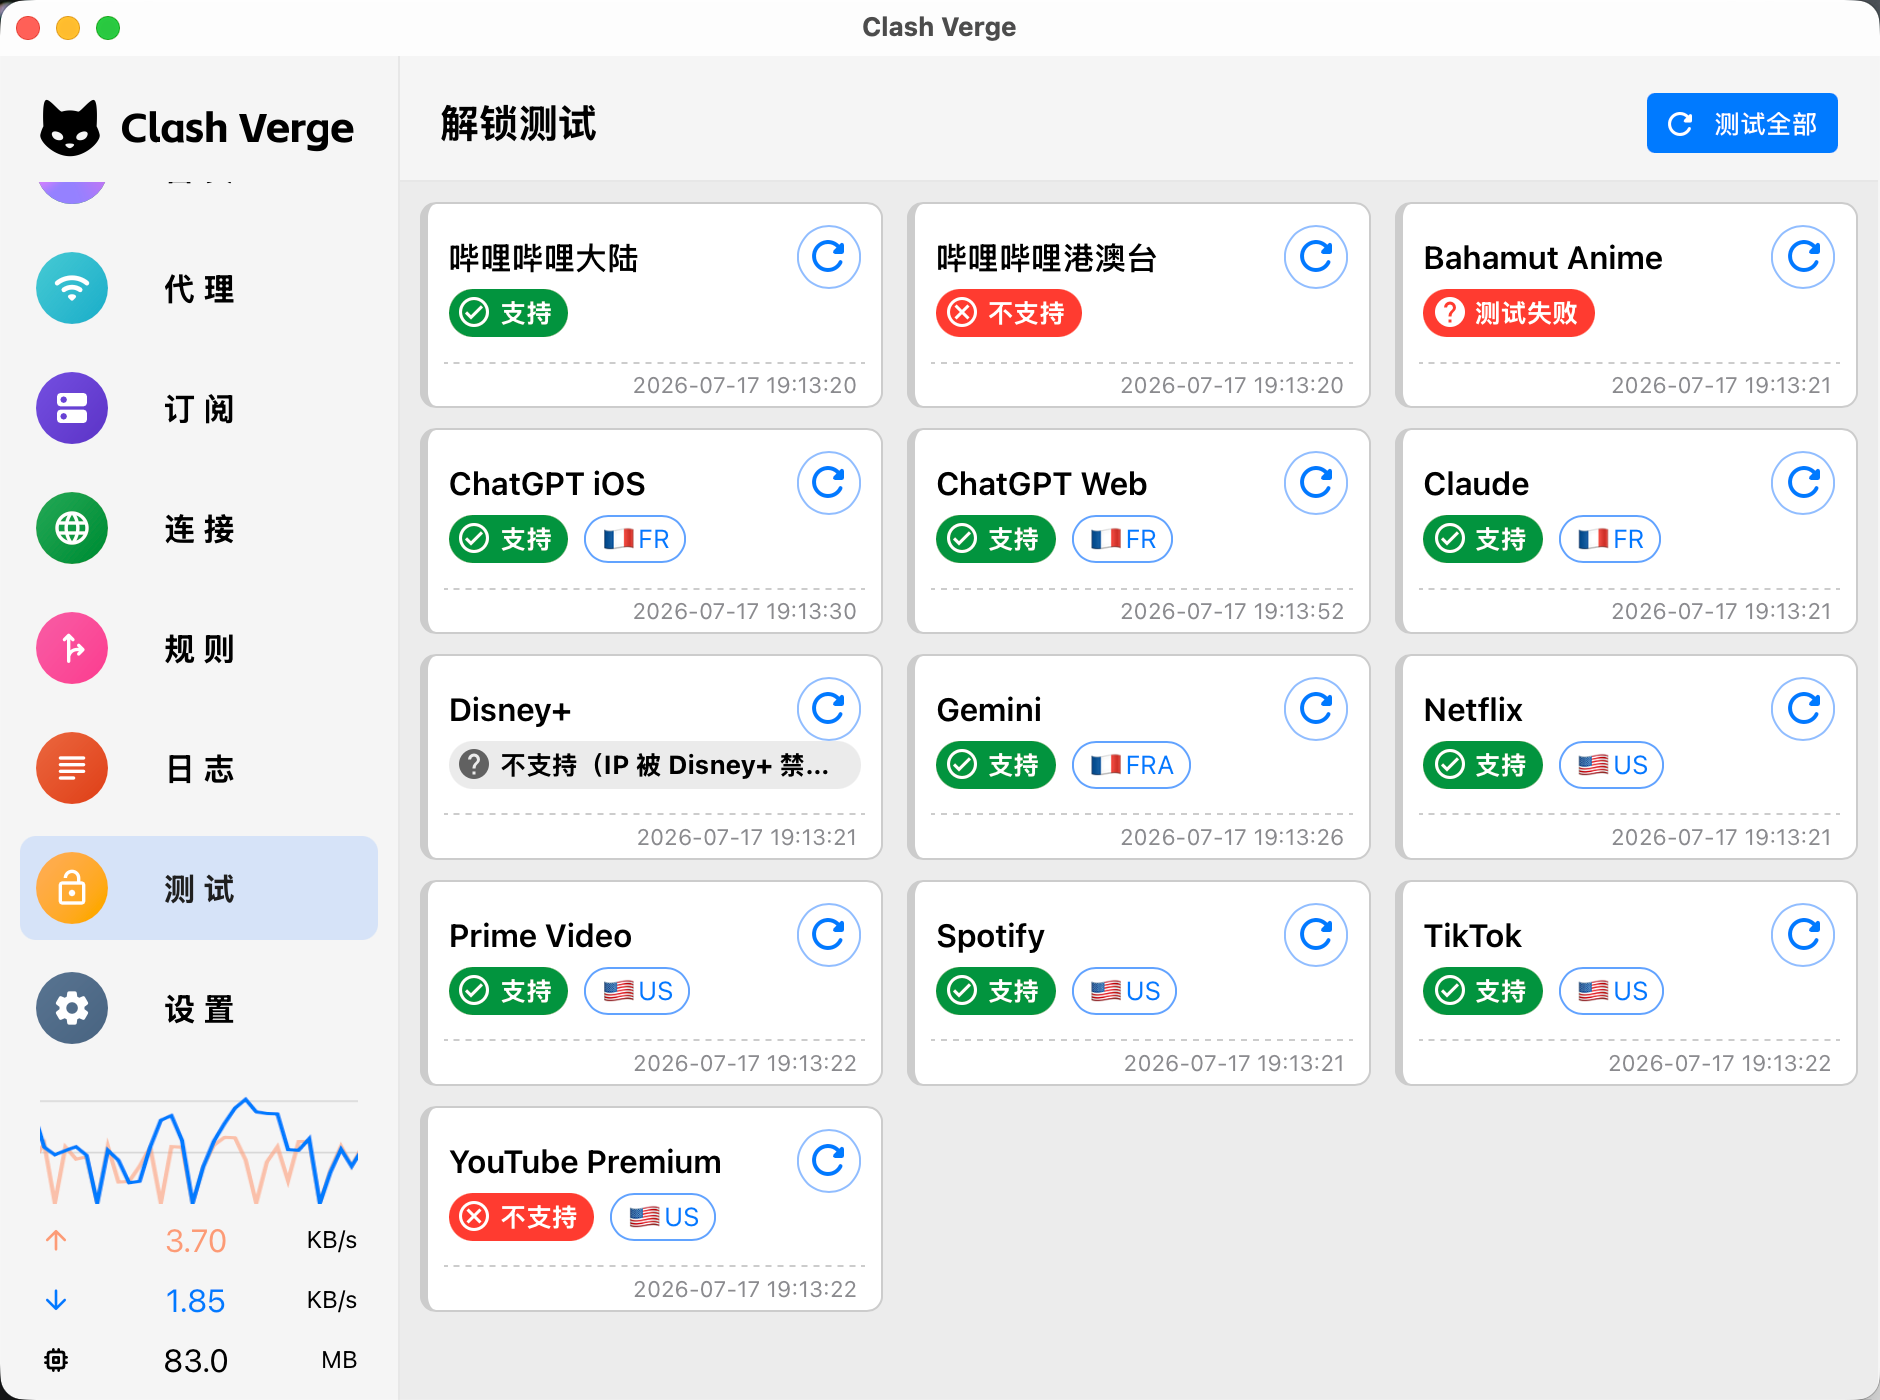Click the US chip on YouTube Premium
Screen dimensions: 1880x1400
(663, 1217)
